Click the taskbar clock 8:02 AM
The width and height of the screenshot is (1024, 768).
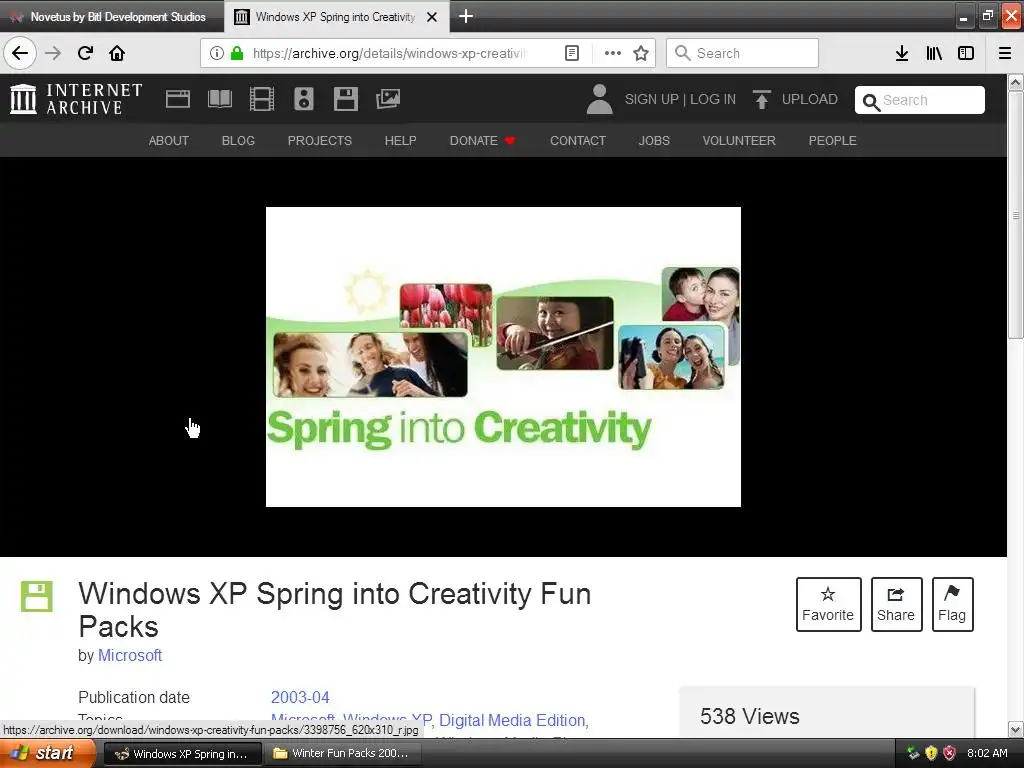point(987,753)
